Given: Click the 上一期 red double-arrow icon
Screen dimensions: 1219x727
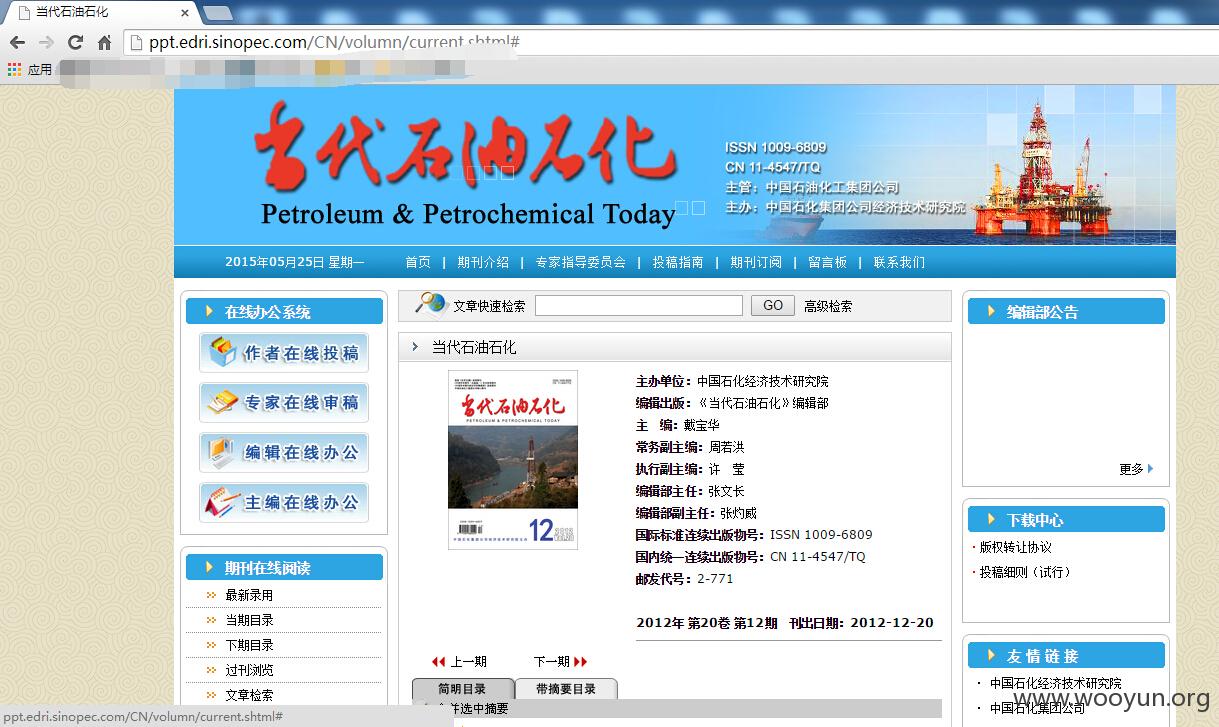Looking at the screenshot, I should coord(438,661).
